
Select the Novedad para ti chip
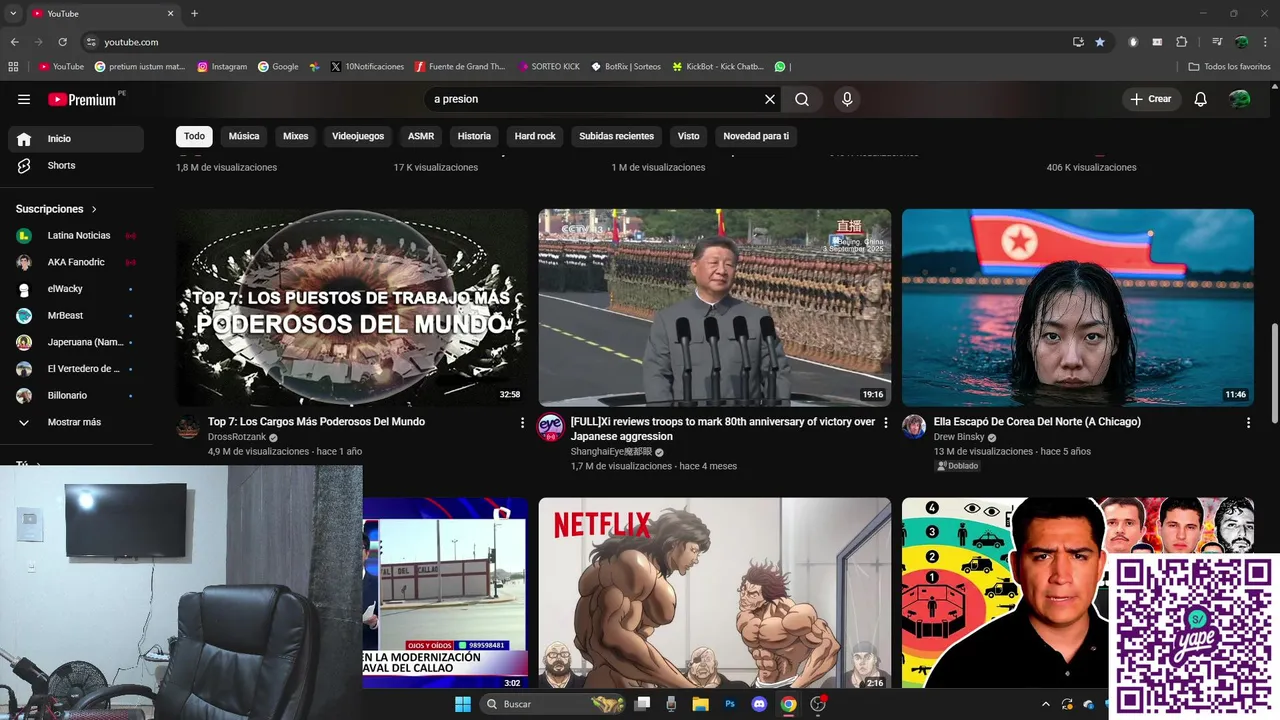click(x=756, y=136)
